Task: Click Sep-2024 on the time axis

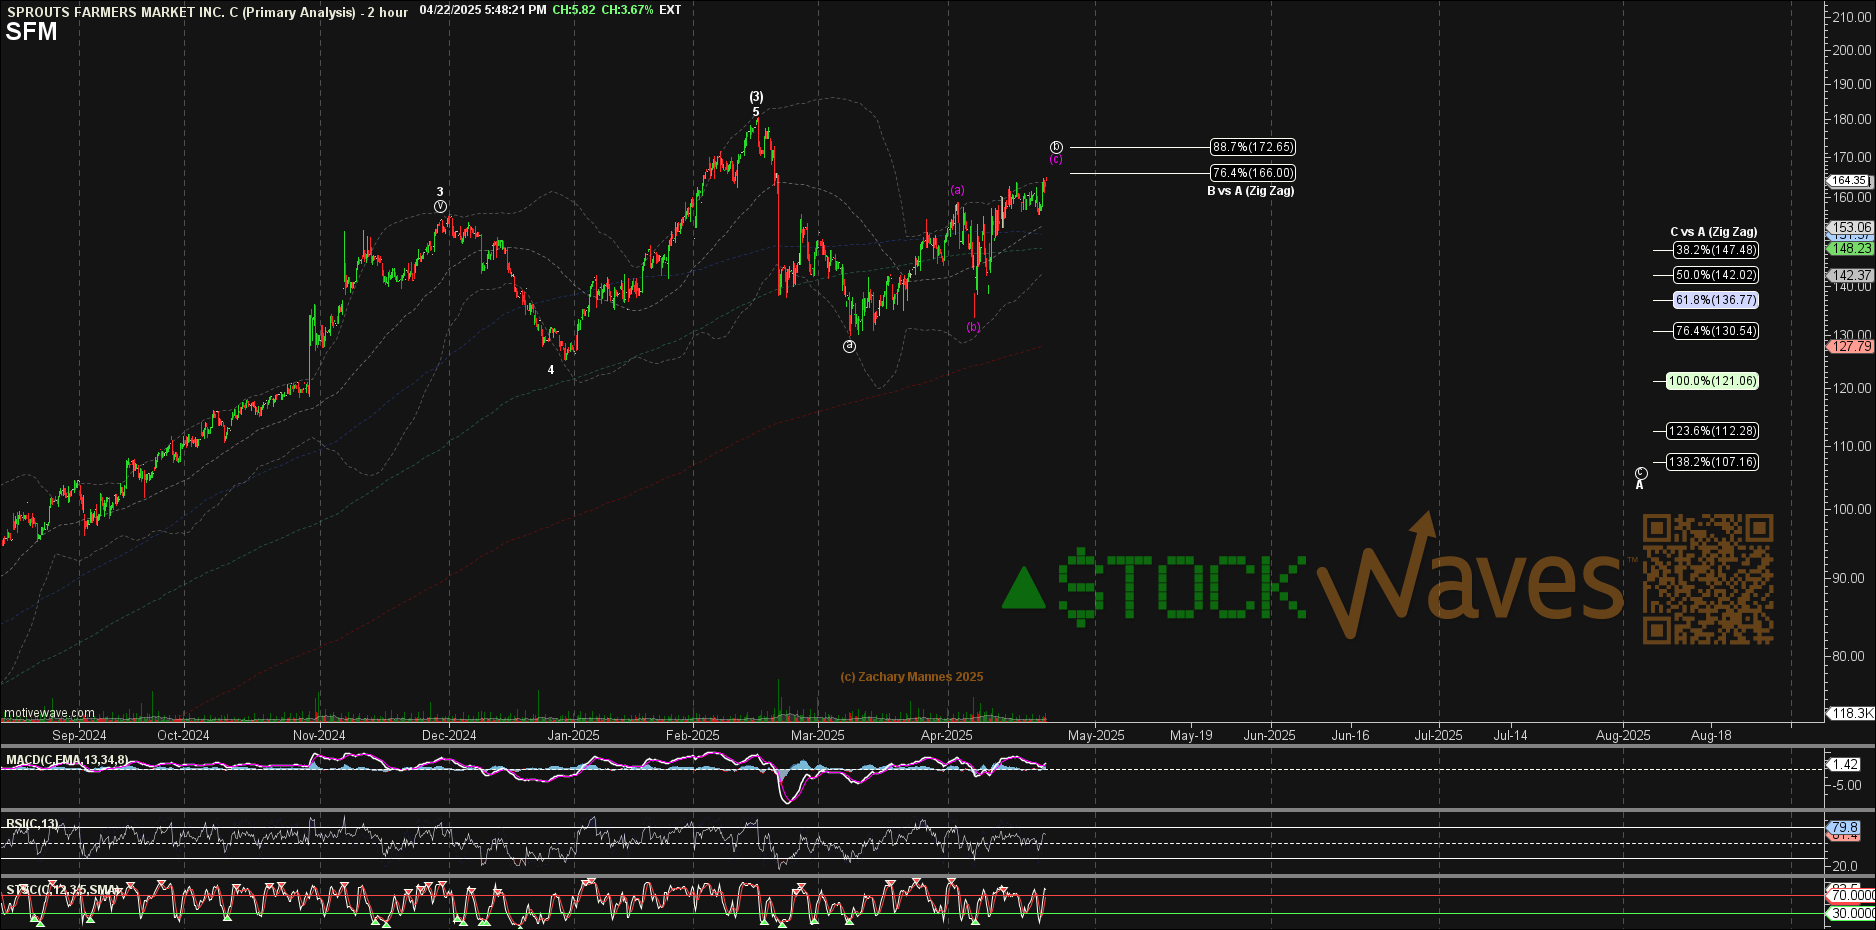Action: [x=79, y=735]
